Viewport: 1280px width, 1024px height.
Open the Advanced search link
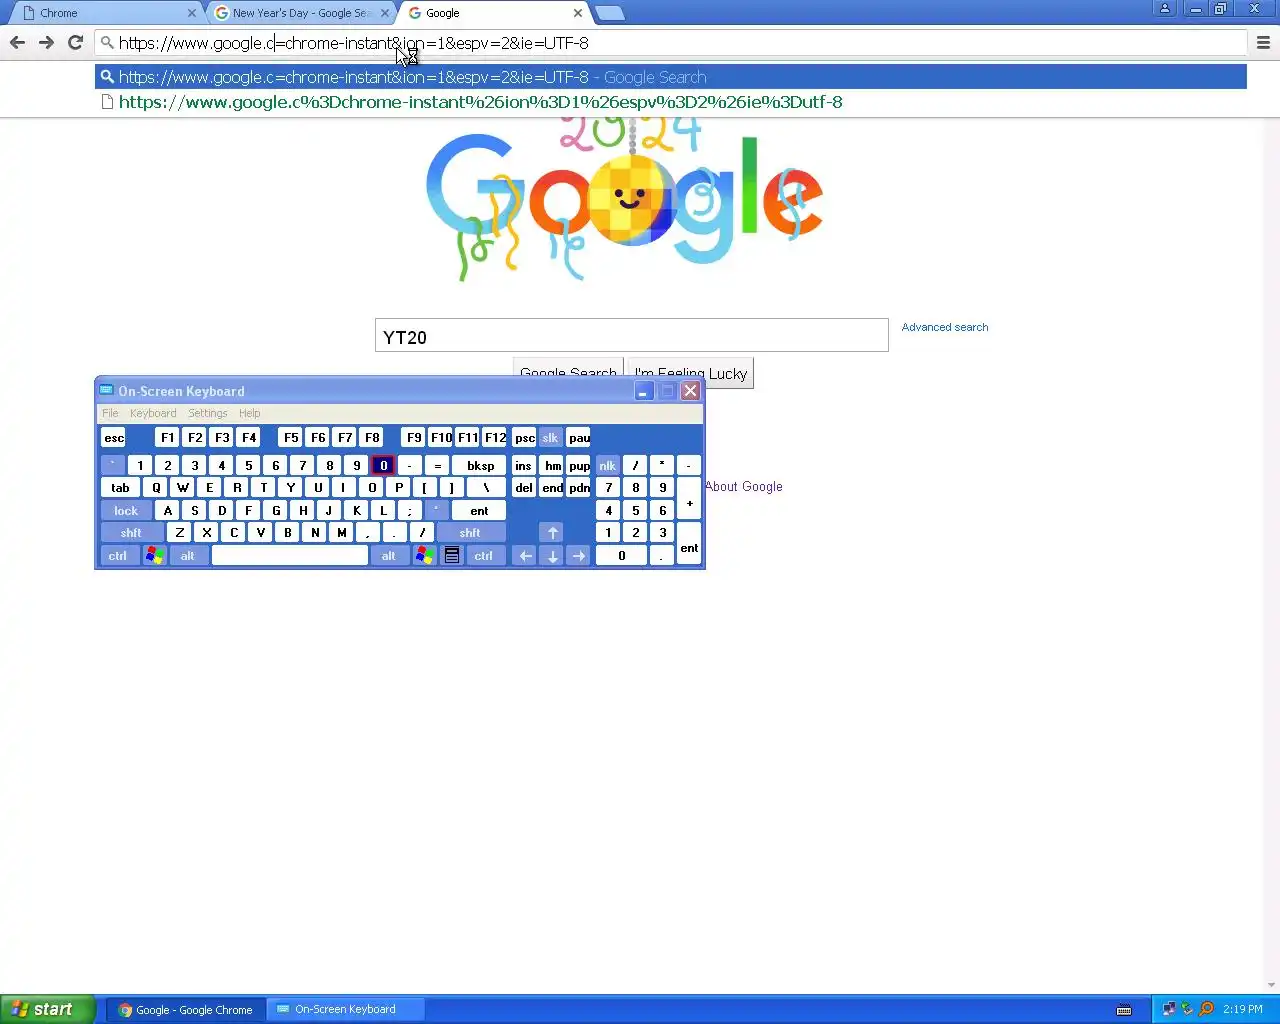944,327
